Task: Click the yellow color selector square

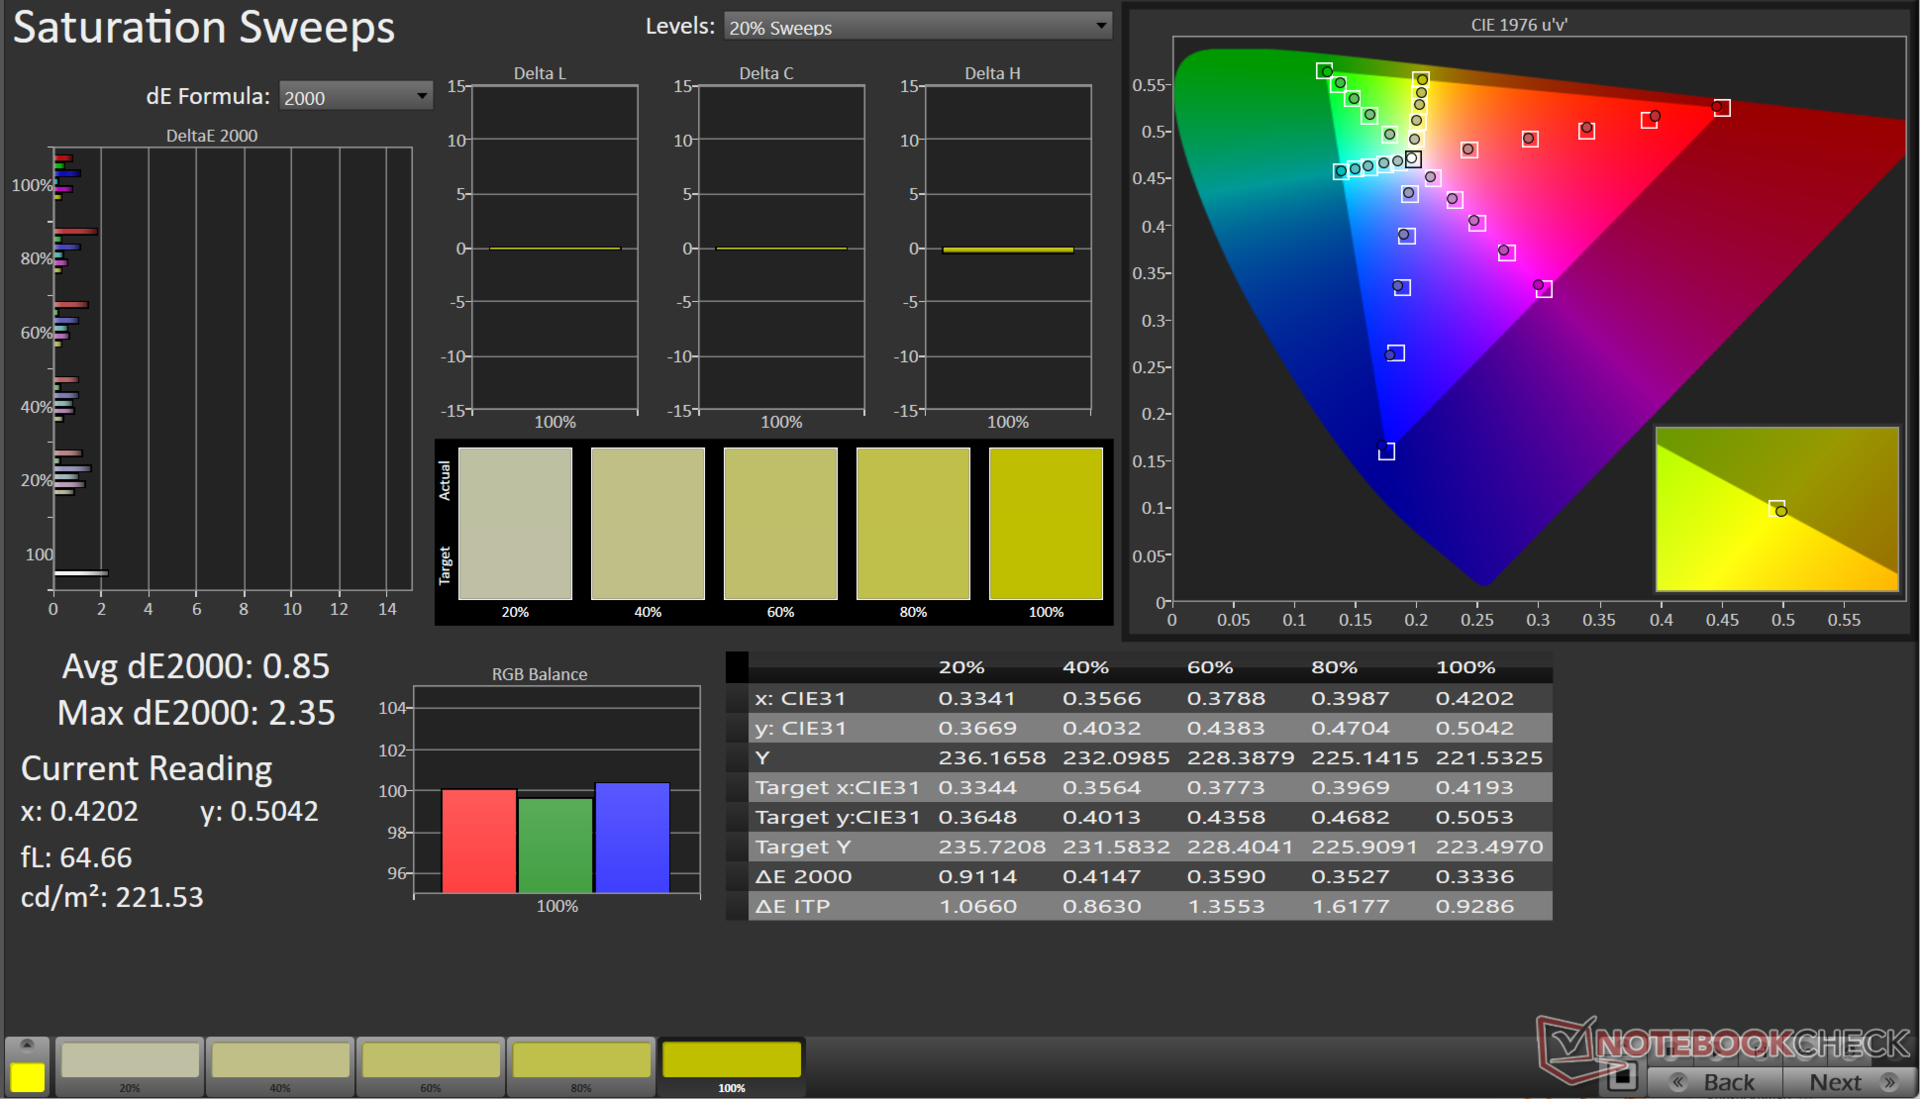Action: [27, 1077]
